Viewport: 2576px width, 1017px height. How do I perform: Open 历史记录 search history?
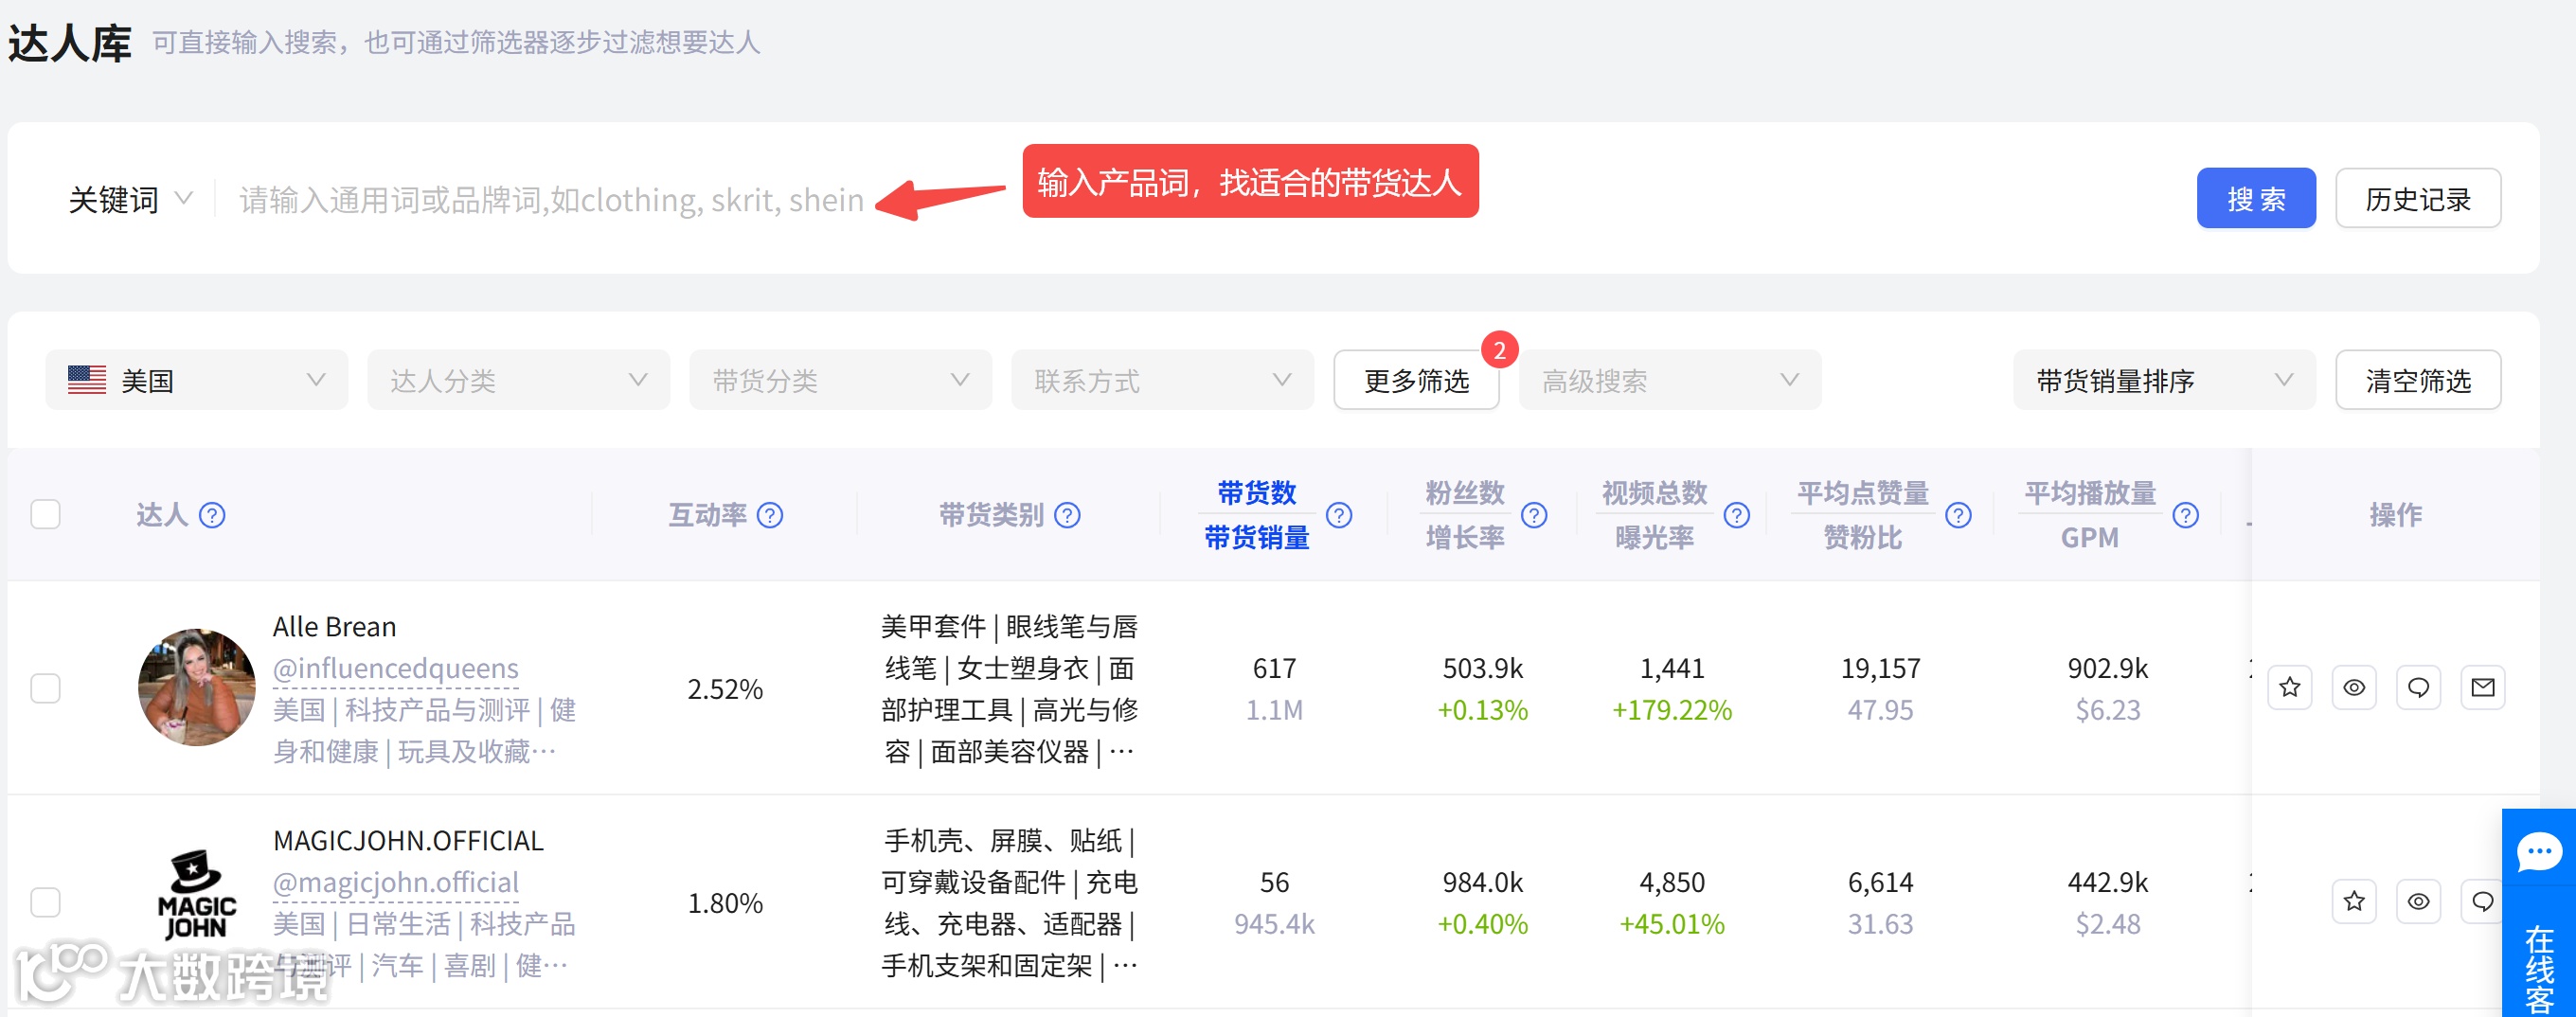[x=2418, y=199]
